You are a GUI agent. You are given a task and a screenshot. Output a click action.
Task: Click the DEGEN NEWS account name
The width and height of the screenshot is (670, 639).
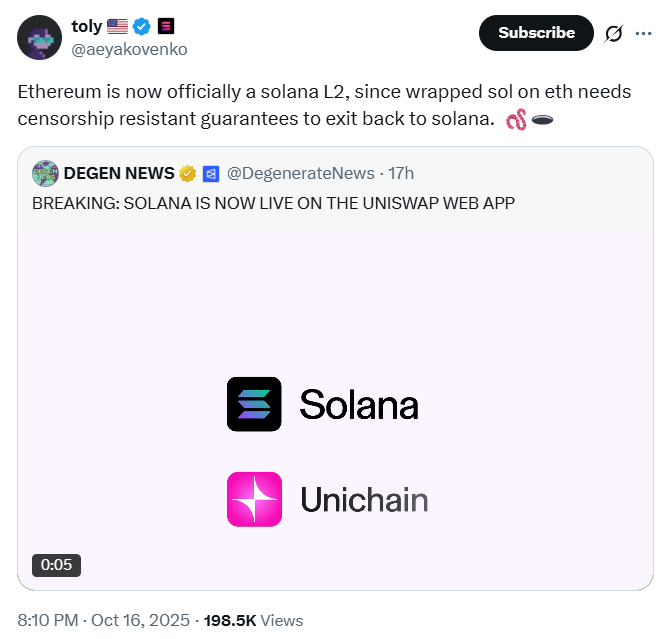119,174
